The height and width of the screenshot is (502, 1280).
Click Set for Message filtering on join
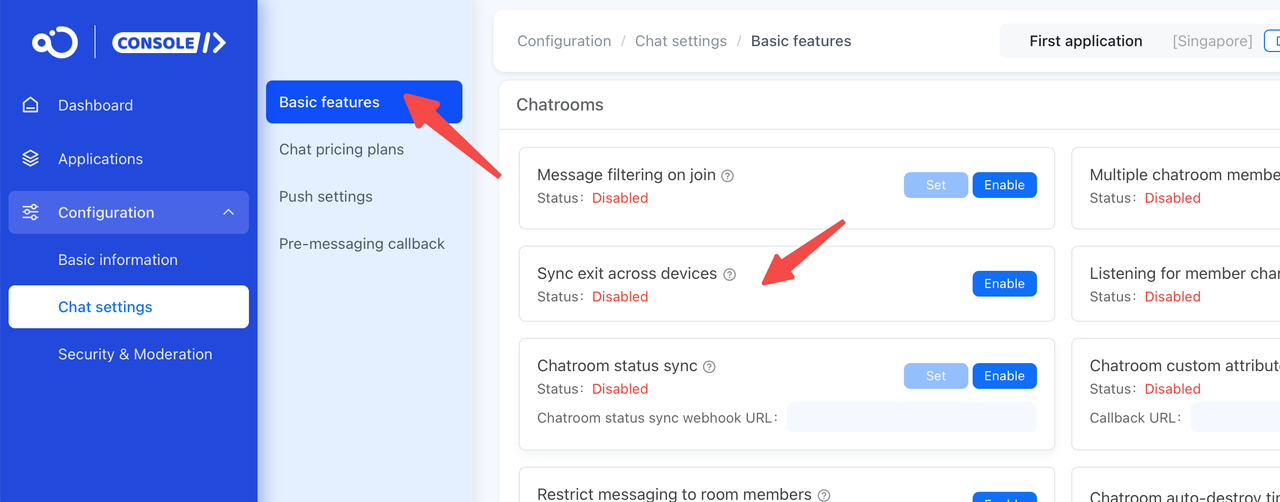point(936,185)
